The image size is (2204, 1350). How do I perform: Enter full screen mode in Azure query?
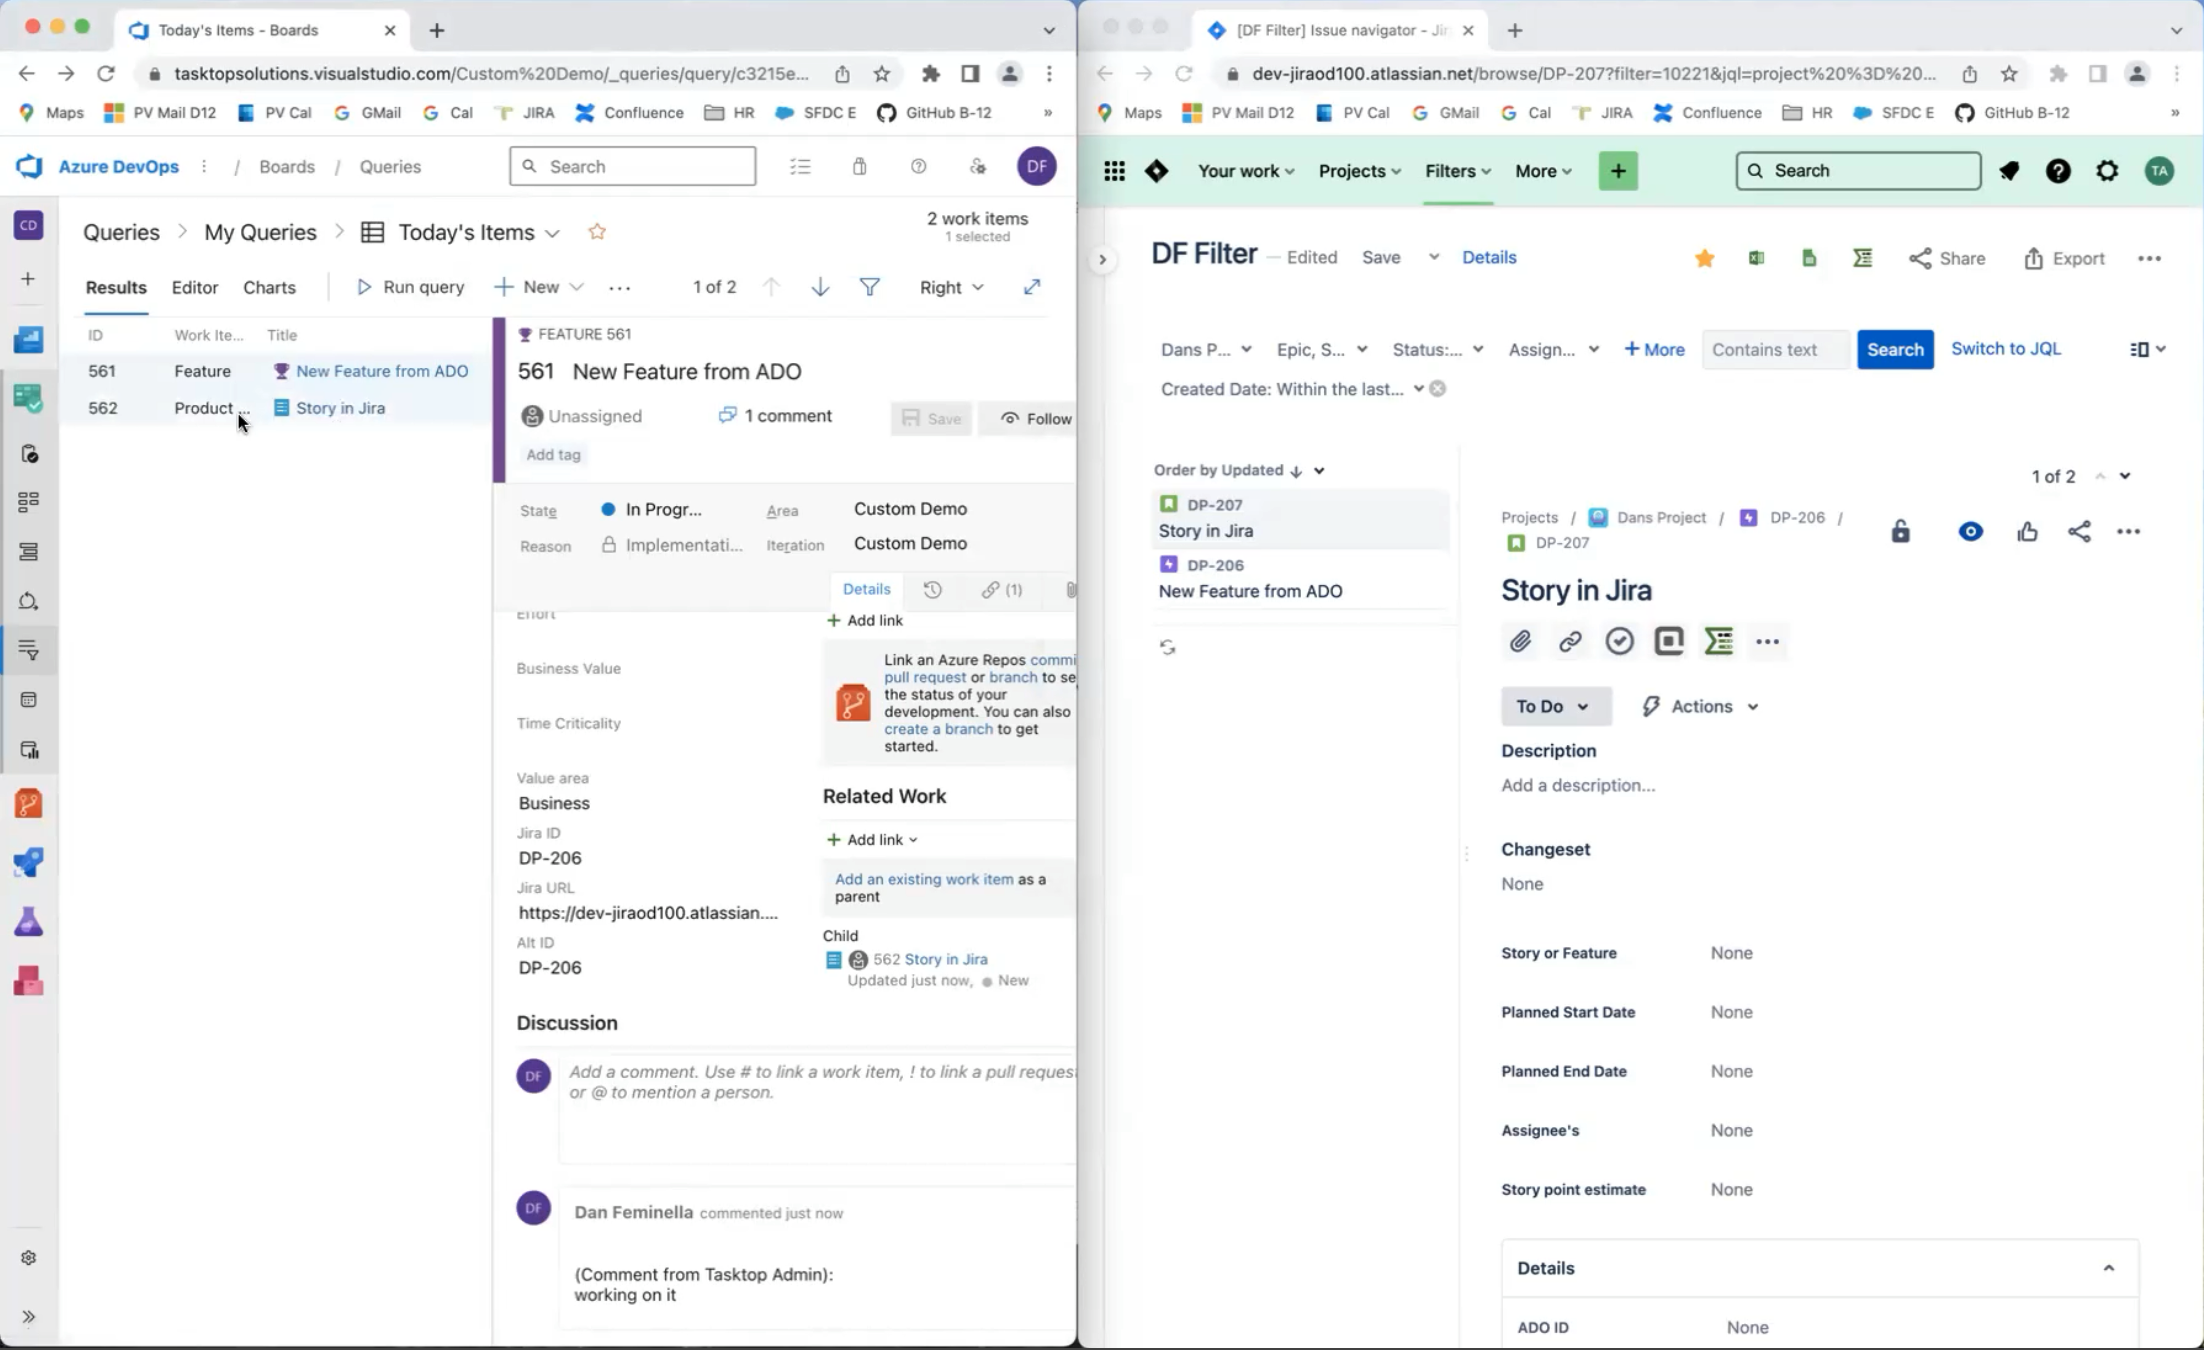click(x=1032, y=287)
